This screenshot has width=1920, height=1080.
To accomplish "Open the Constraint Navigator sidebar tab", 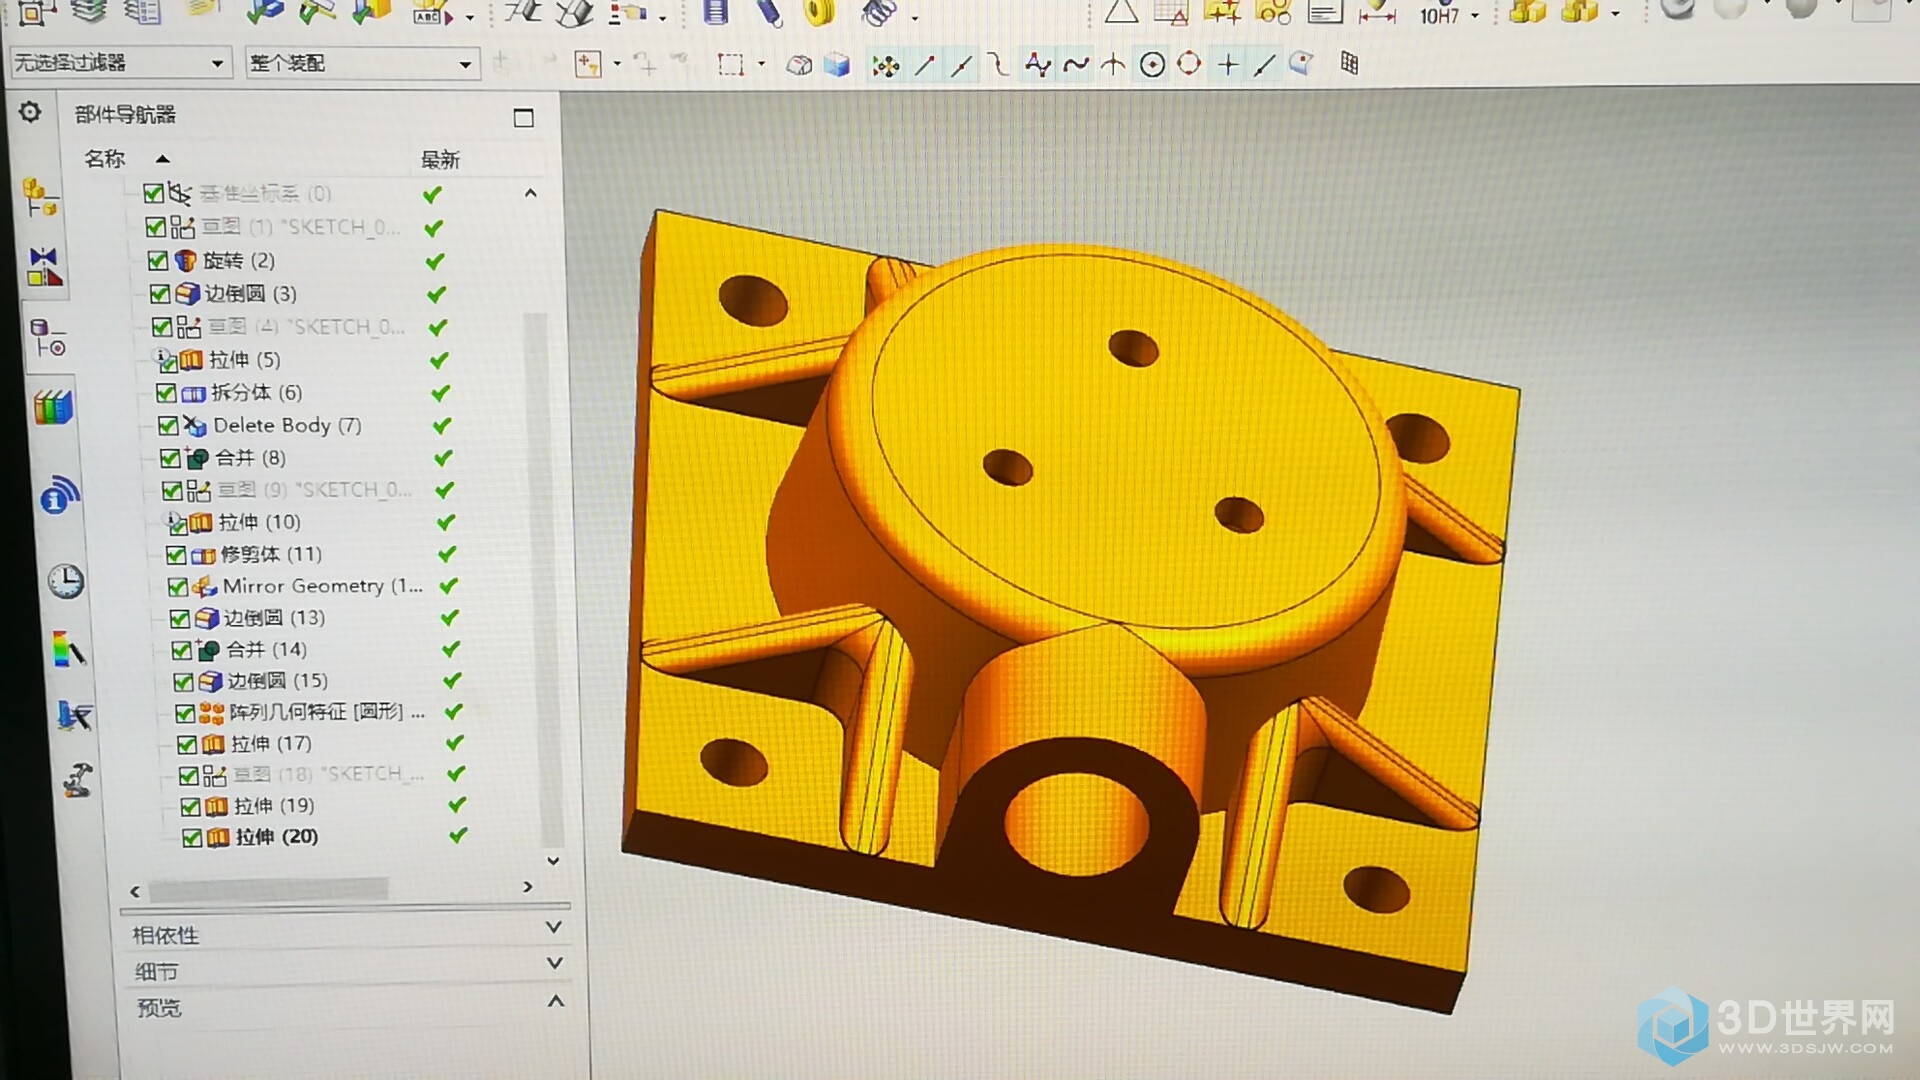I will pos(44,266).
